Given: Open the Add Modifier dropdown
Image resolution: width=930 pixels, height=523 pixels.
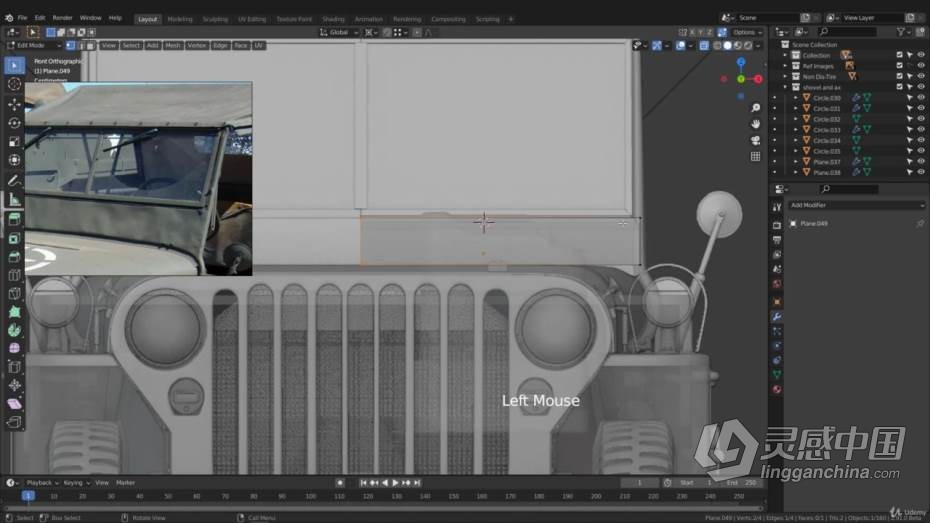Looking at the screenshot, I should point(856,205).
